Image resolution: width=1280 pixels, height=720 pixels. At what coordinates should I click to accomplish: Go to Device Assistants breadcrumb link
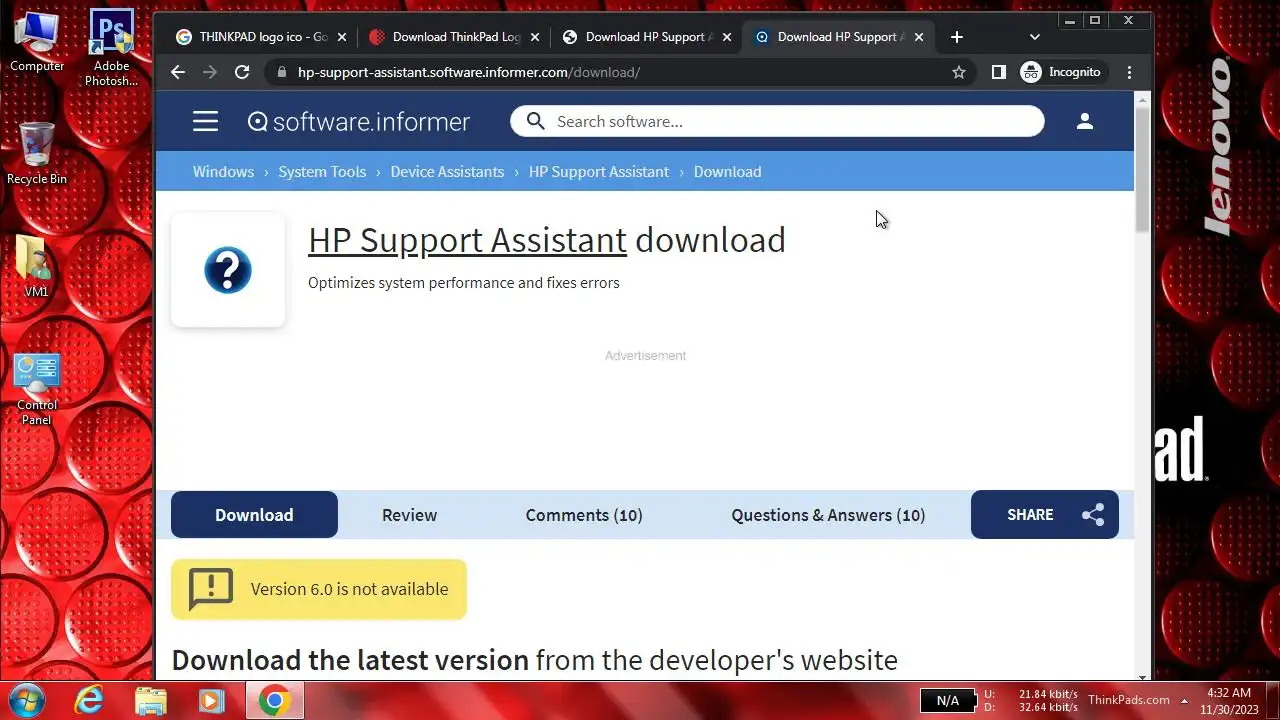tap(447, 172)
